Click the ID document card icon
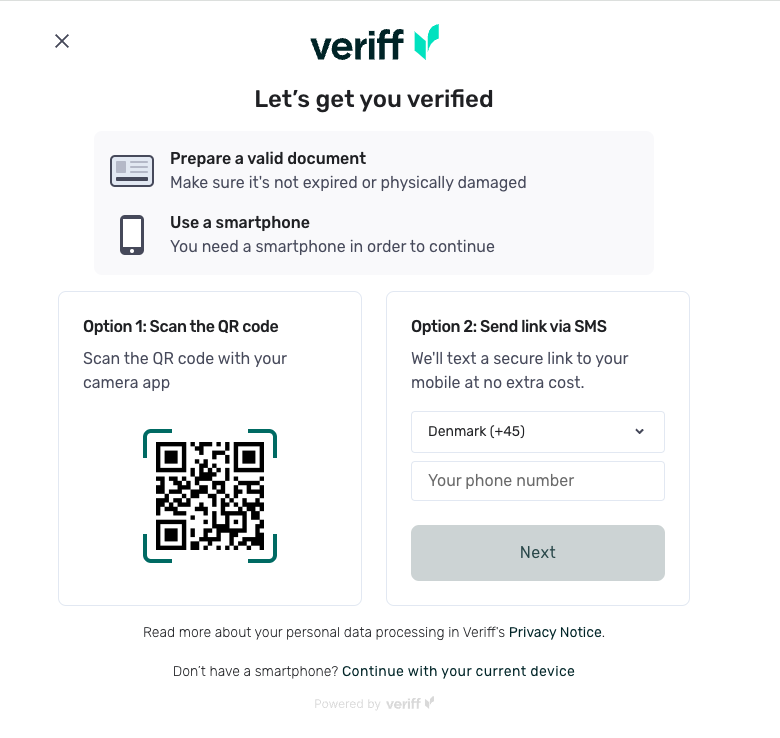 point(131,171)
